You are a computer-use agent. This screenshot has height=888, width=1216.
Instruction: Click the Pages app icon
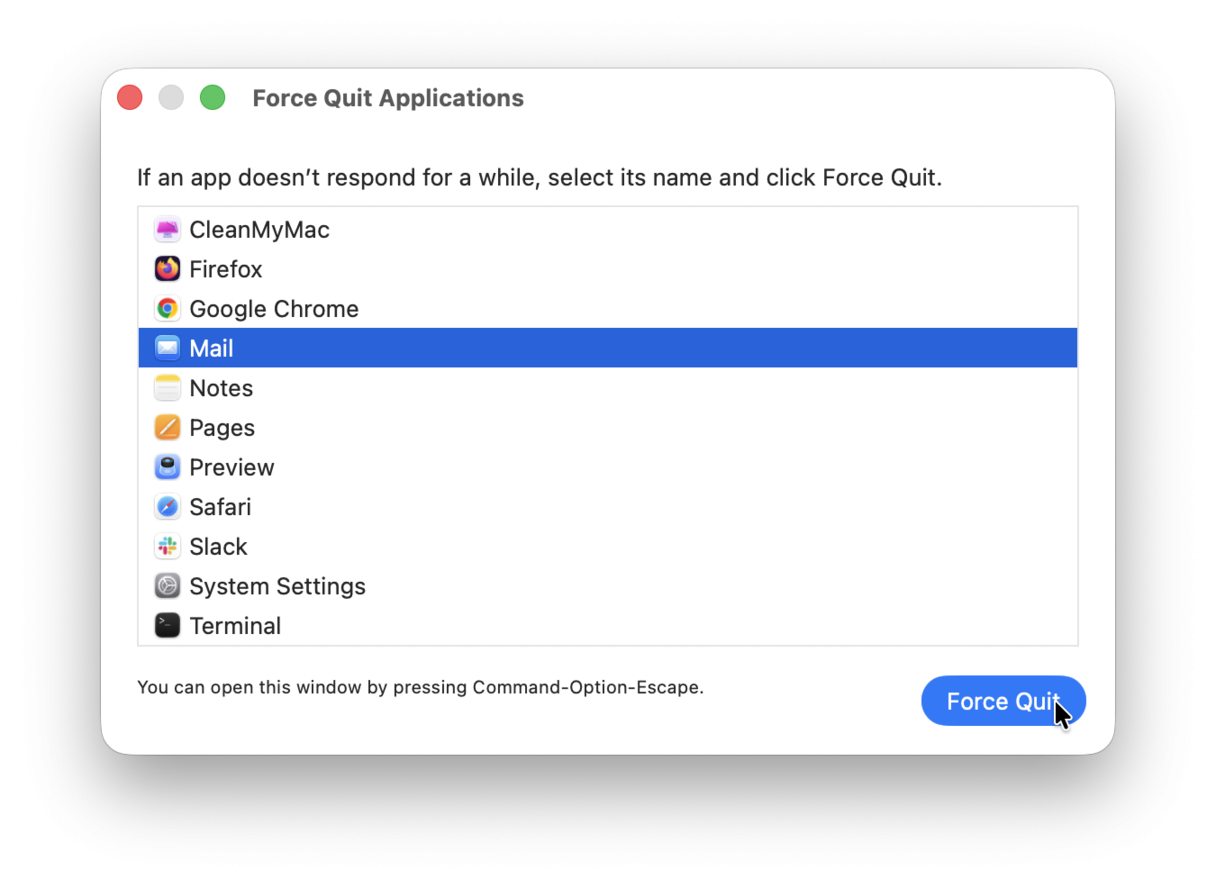167,427
